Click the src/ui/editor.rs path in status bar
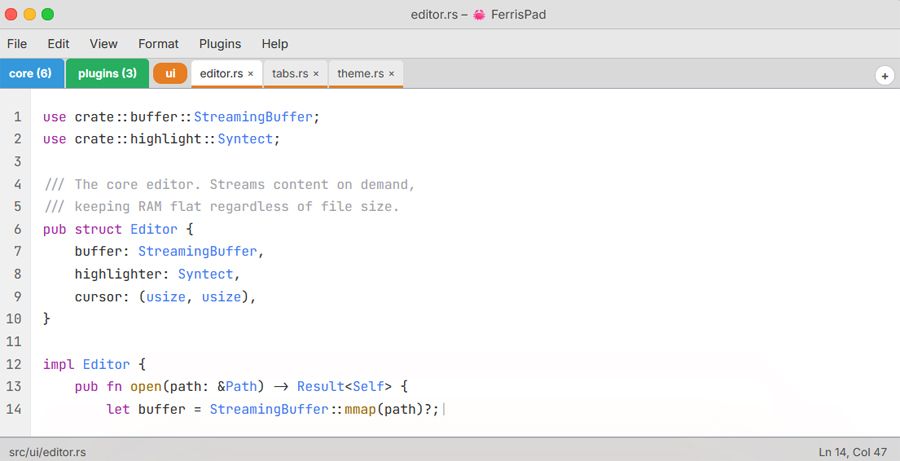 [x=48, y=452]
